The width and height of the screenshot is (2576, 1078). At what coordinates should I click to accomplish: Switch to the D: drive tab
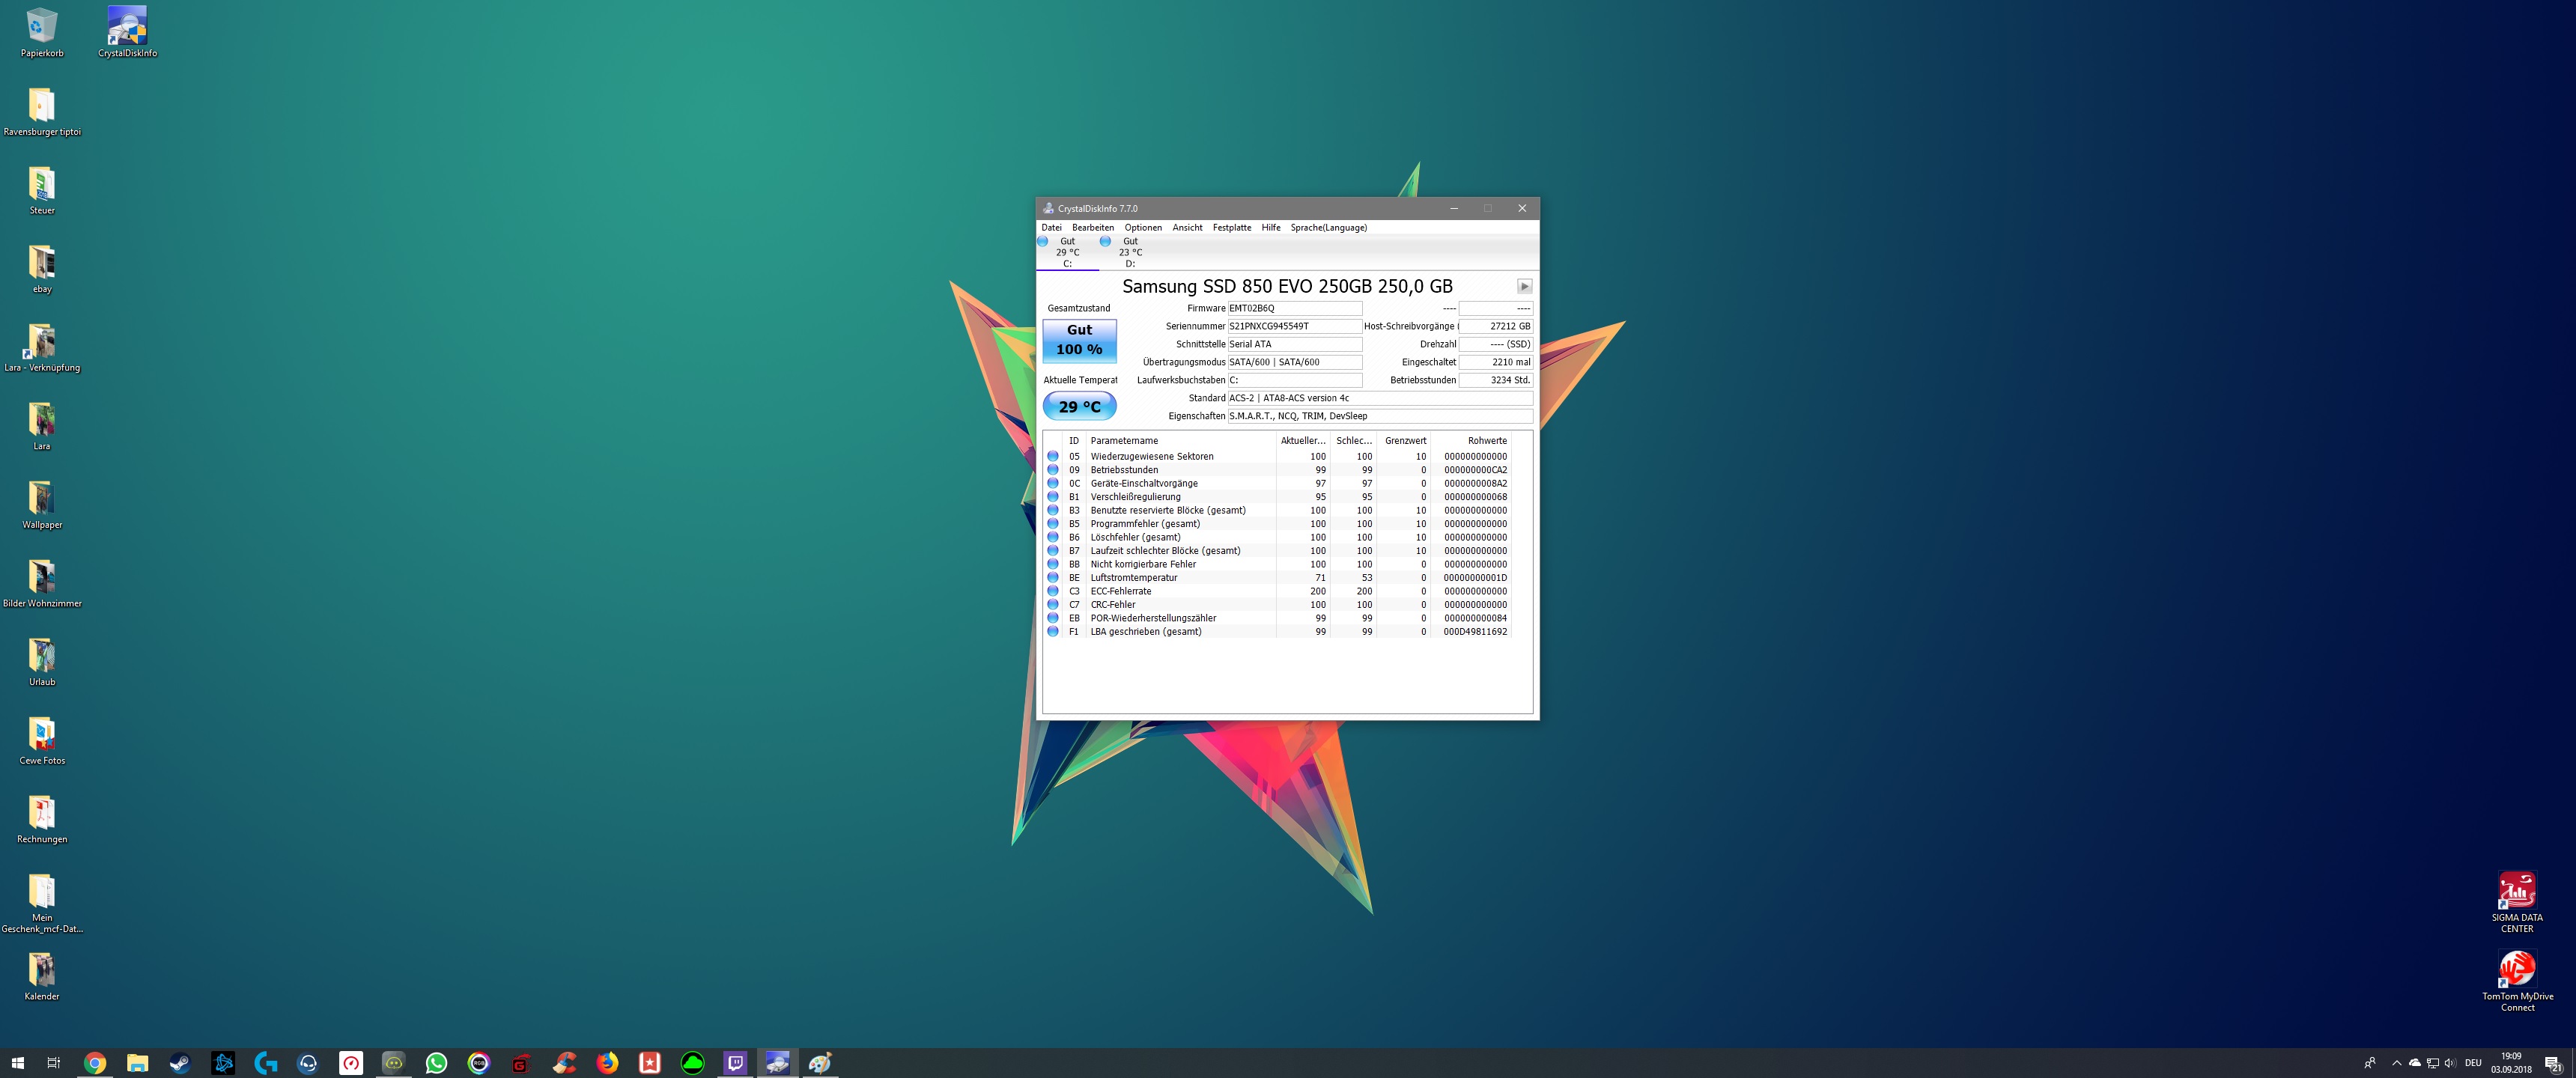coord(1130,253)
